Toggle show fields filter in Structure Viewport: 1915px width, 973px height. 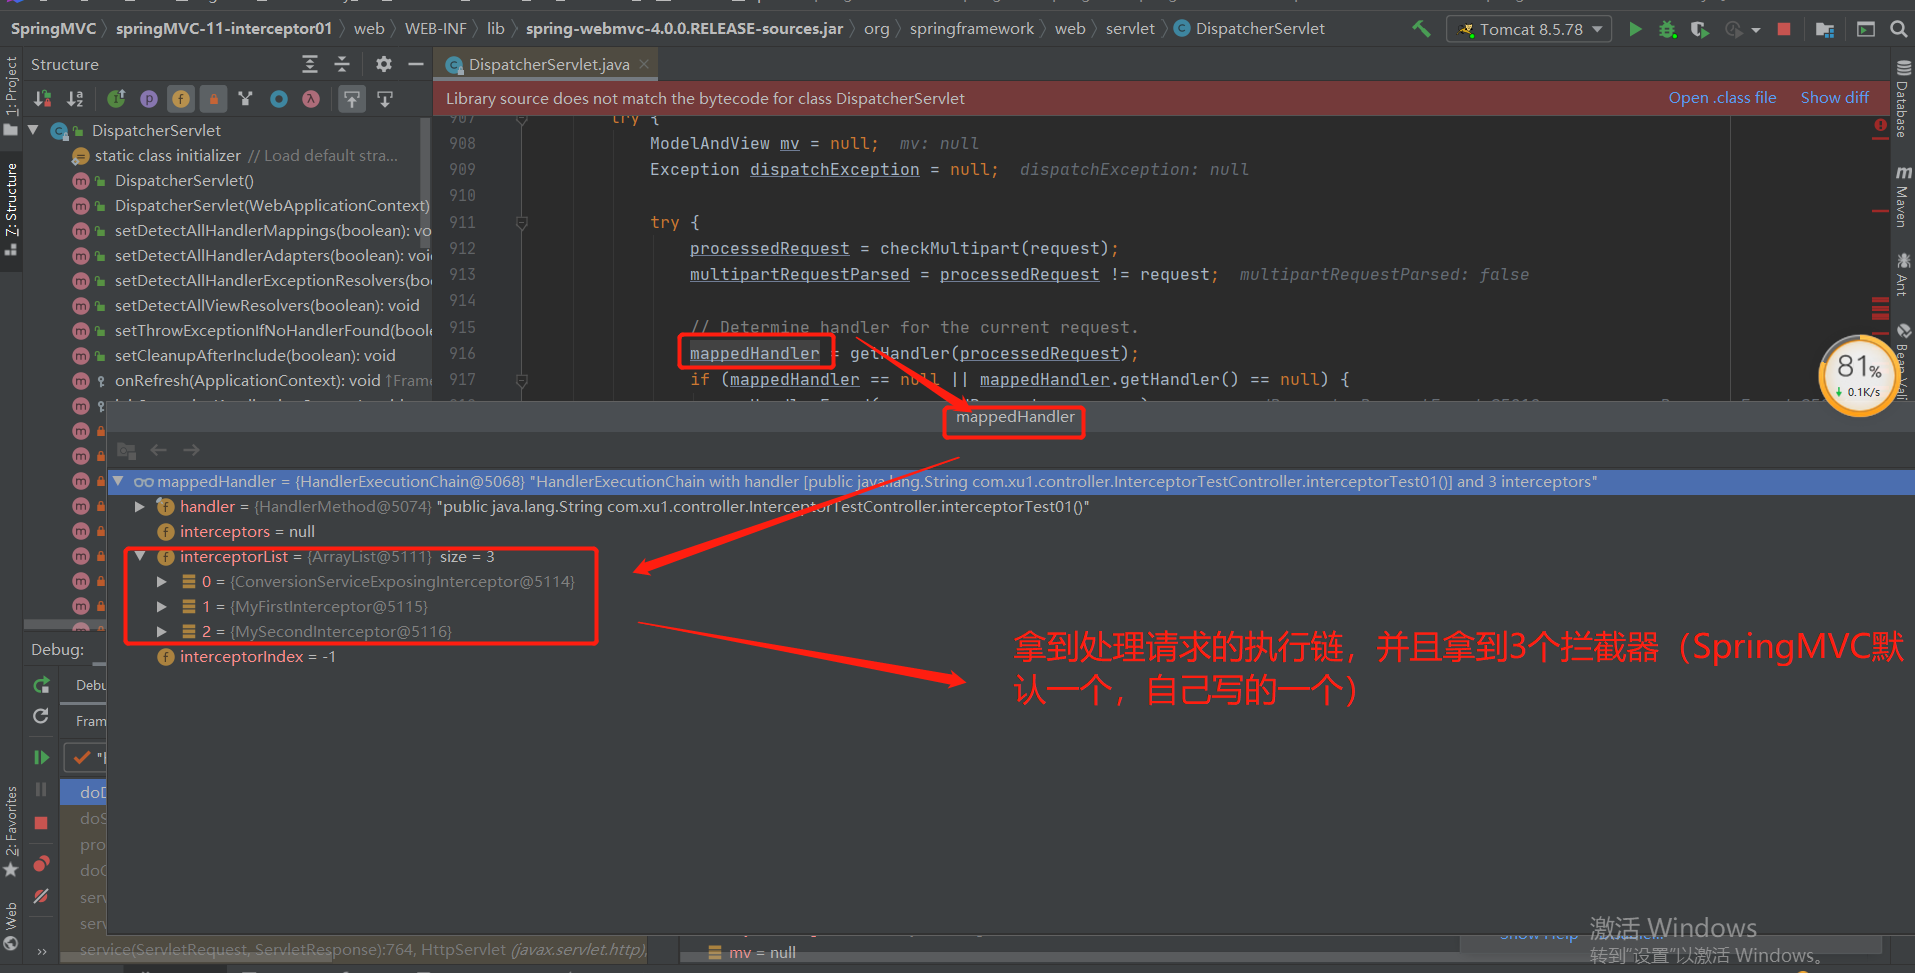[x=181, y=99]
